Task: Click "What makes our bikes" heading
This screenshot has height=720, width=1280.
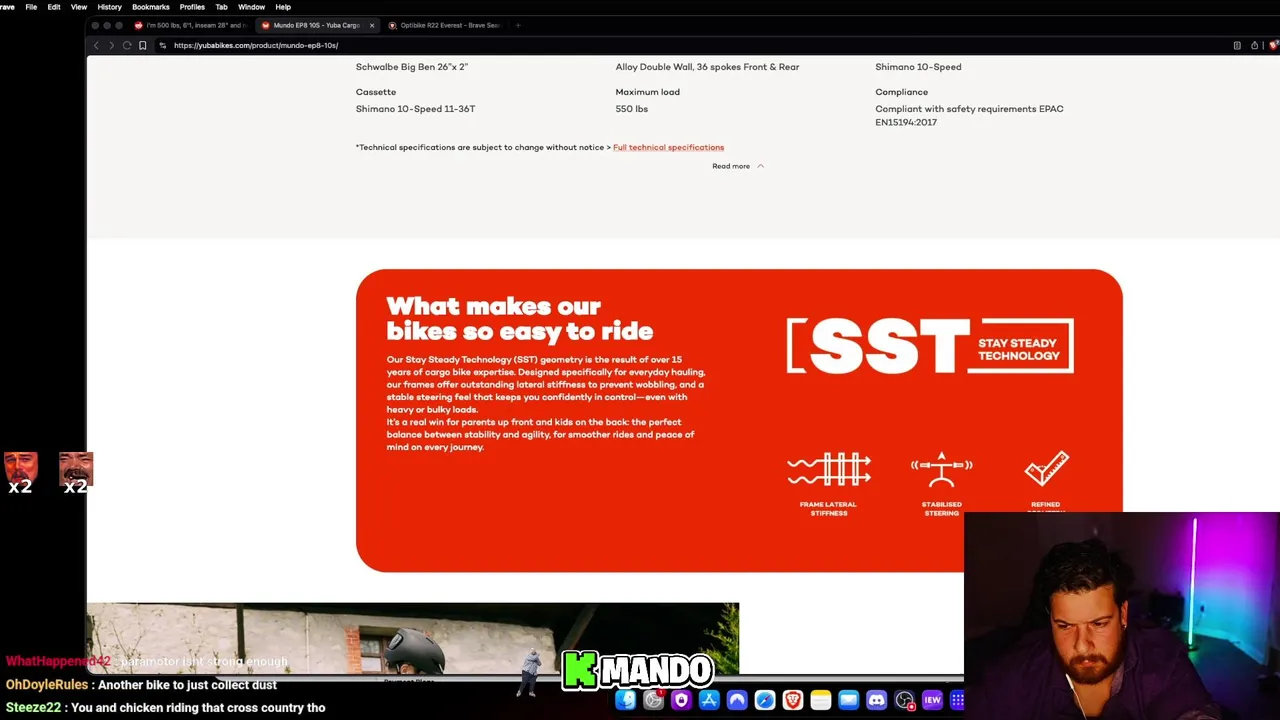Action: tap(520, 318)
